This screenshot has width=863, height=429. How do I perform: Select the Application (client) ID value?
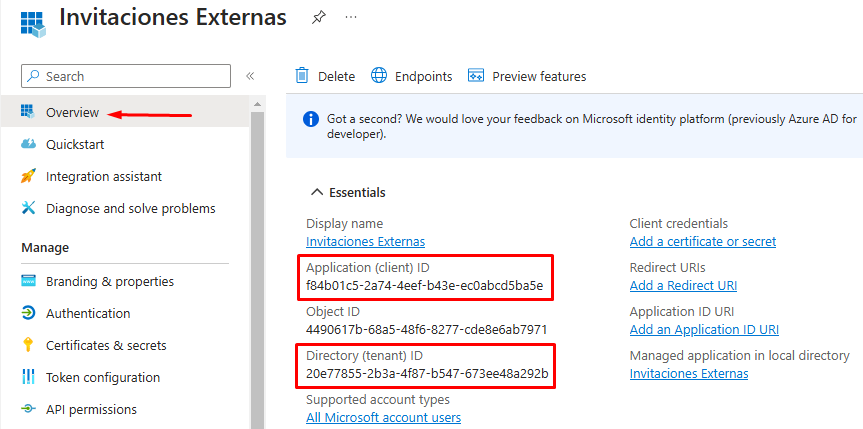[424, 285]
